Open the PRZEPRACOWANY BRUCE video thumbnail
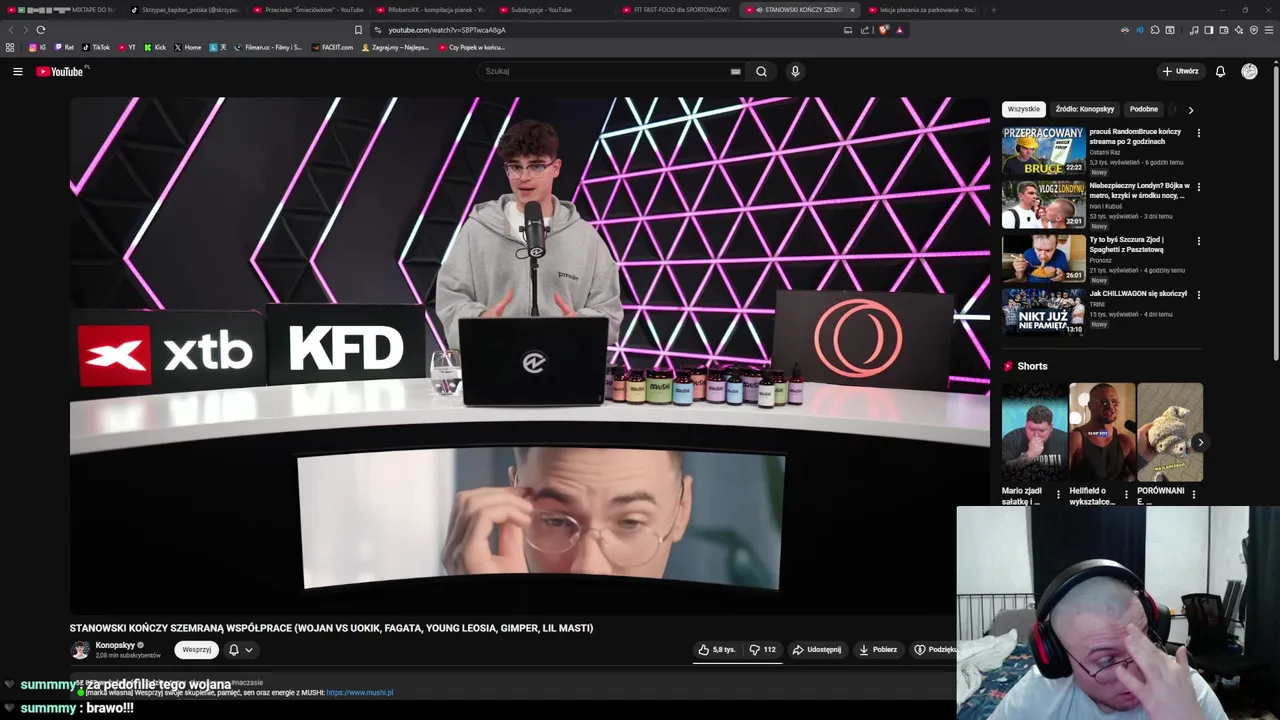 pyautogui.click(x=1043, y=151)
